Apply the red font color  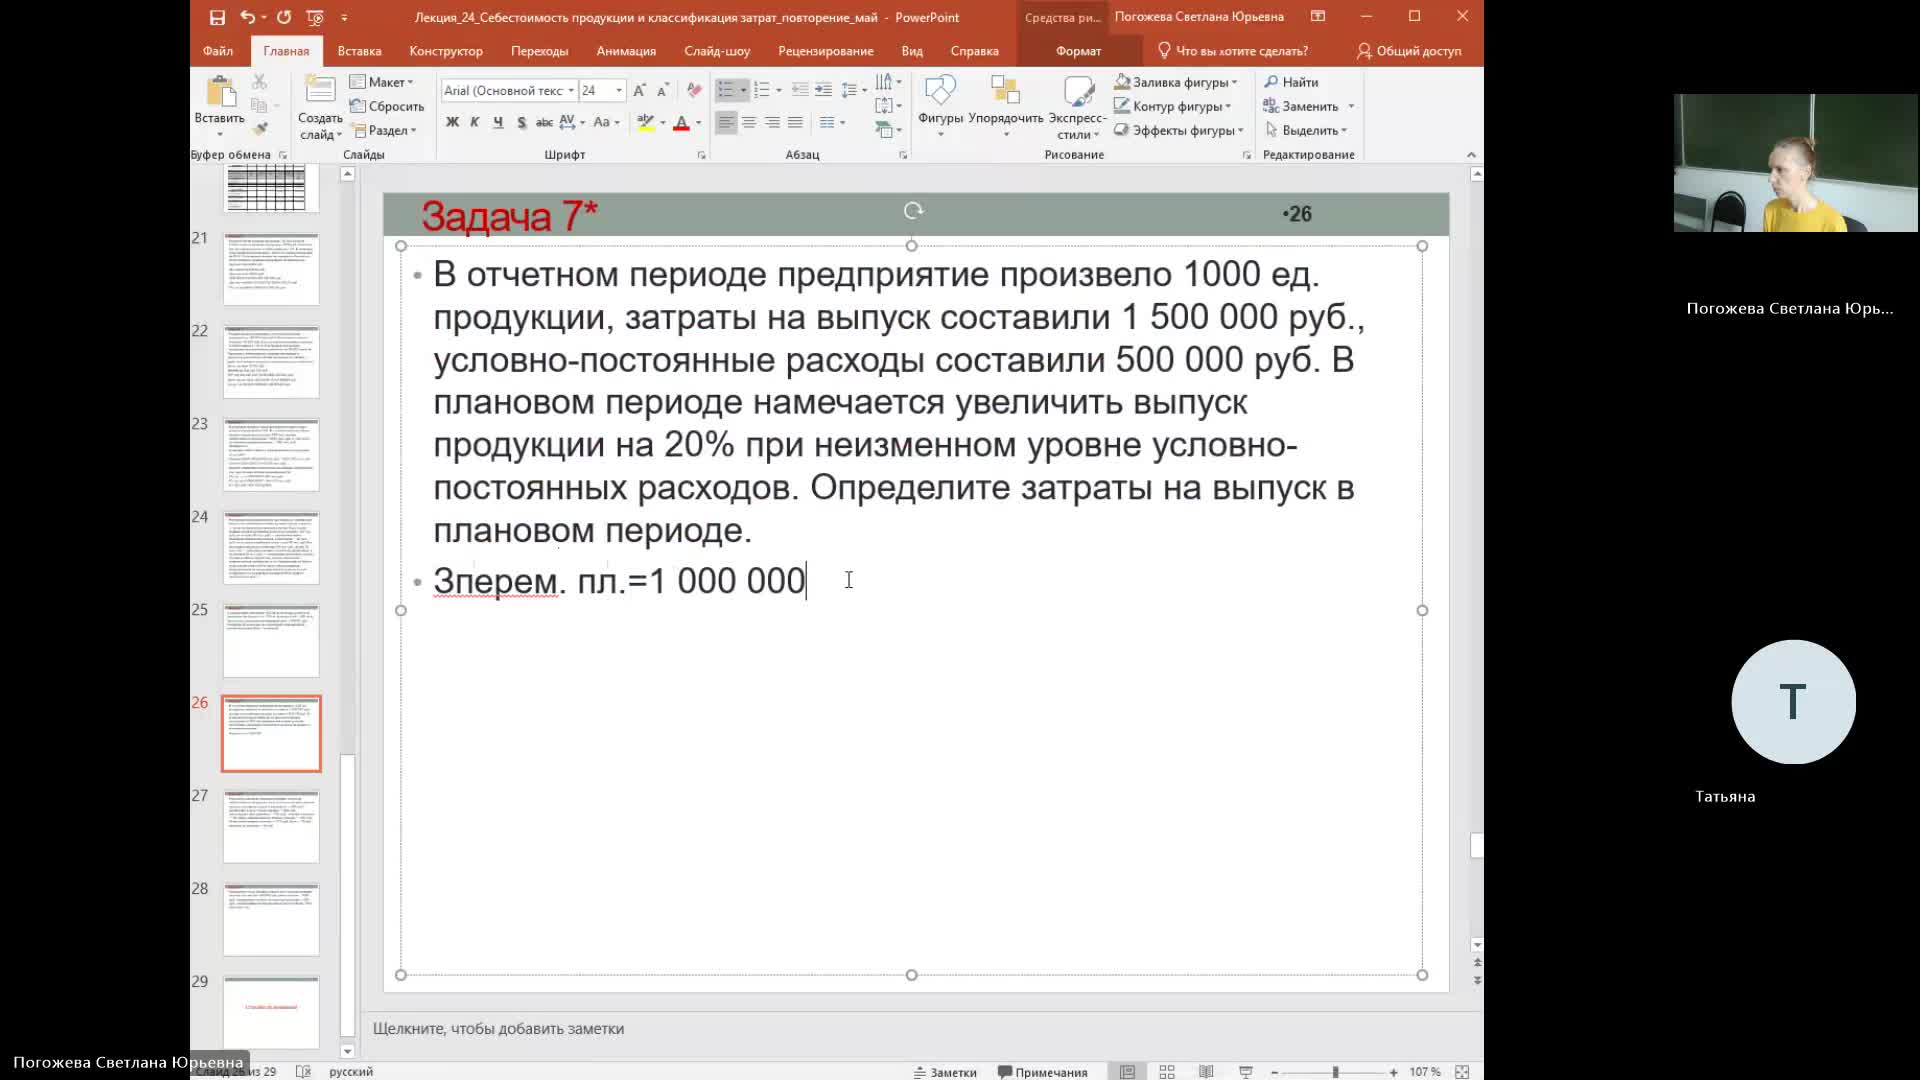pos(681,122)
